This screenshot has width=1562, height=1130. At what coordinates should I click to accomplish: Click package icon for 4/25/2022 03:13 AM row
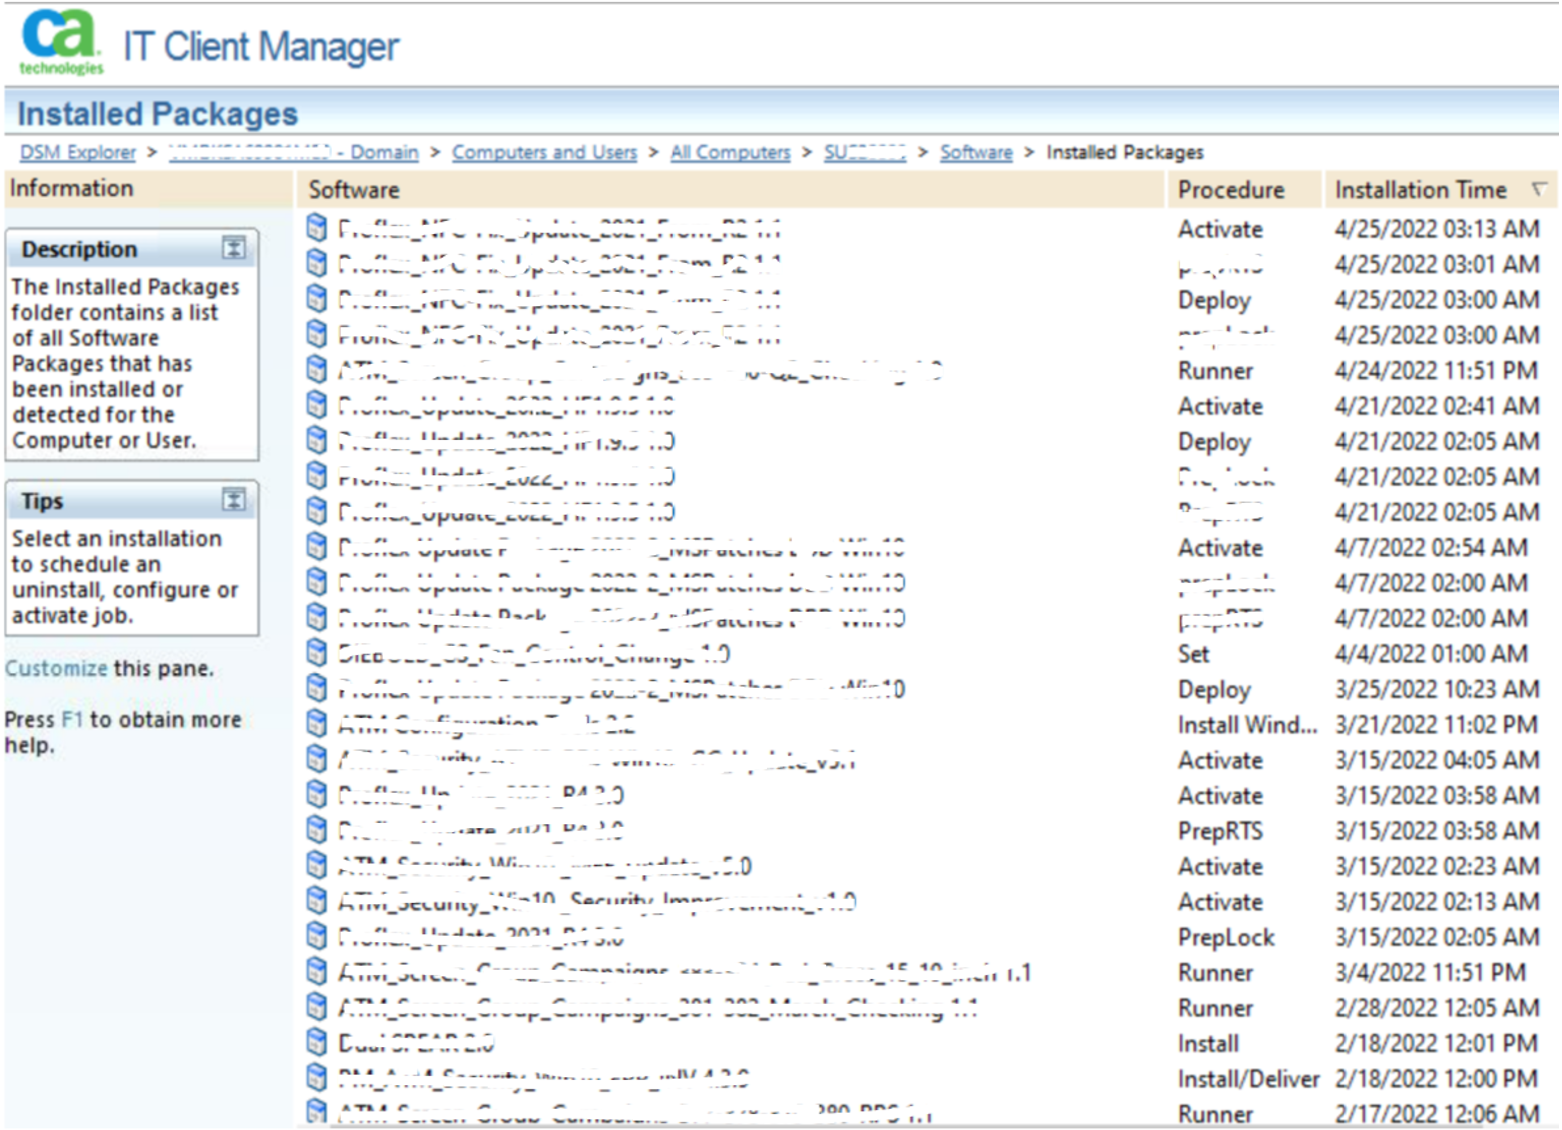coord(317,228)
